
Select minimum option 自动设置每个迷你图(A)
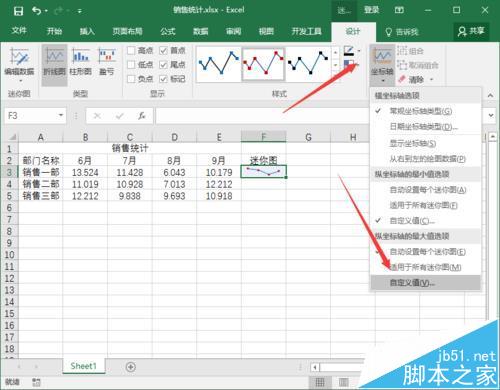click(425, 190)
